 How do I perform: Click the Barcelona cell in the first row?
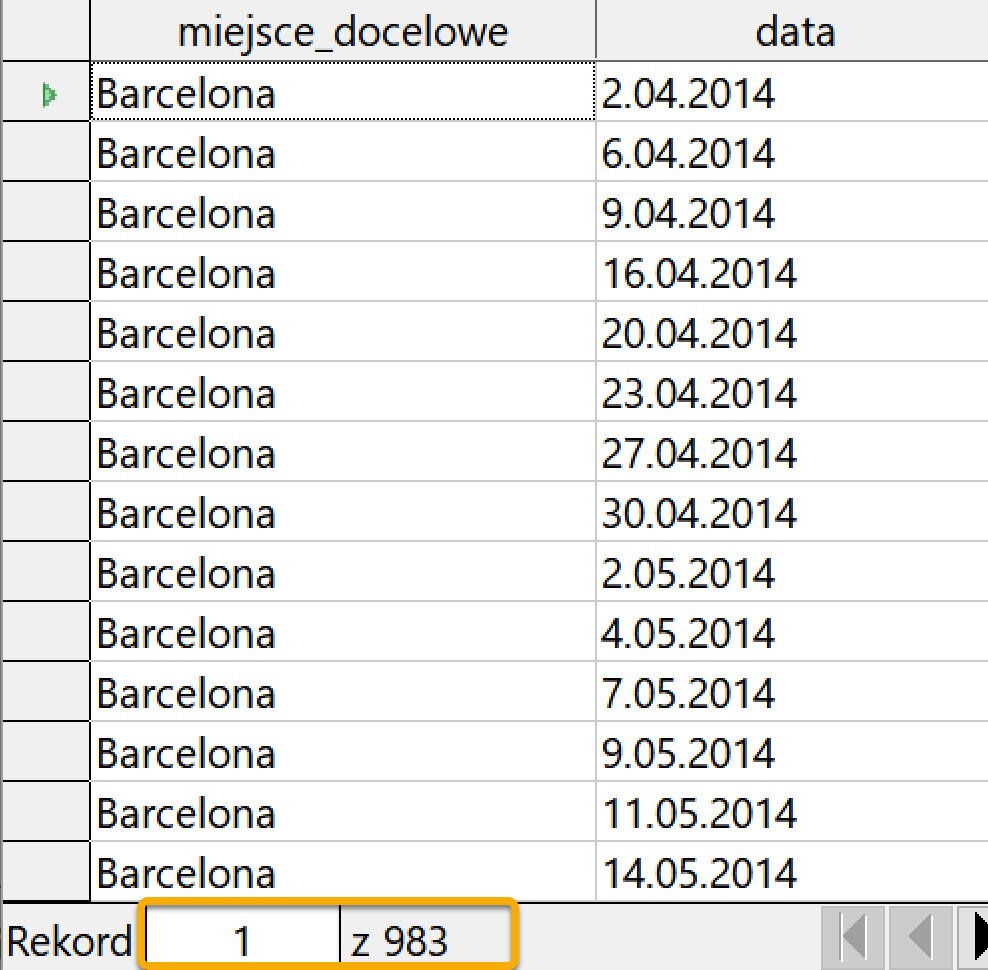tap(342, 94)
